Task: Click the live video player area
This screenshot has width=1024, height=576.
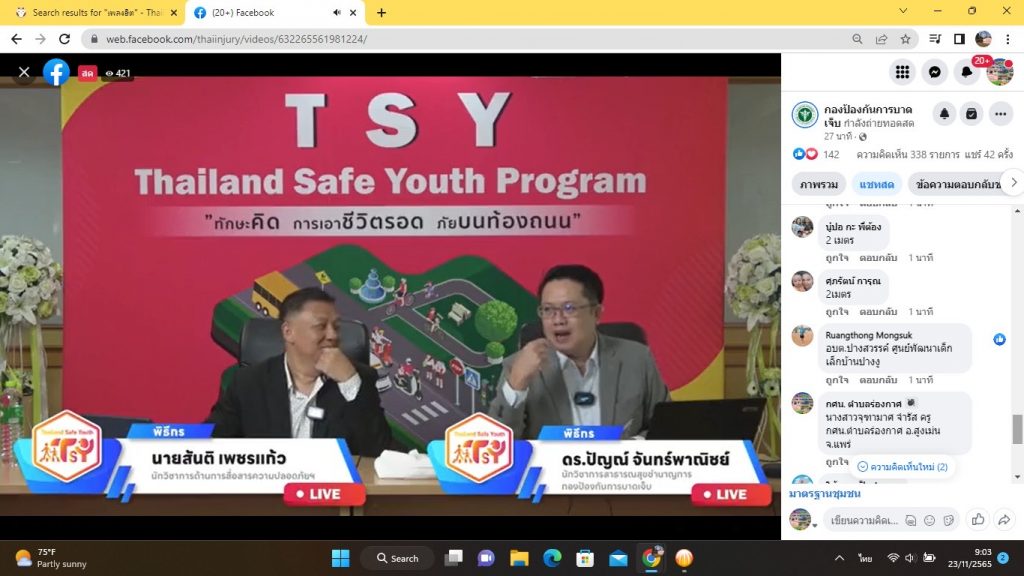Action: pyautogui.click(x=391, y=296)
